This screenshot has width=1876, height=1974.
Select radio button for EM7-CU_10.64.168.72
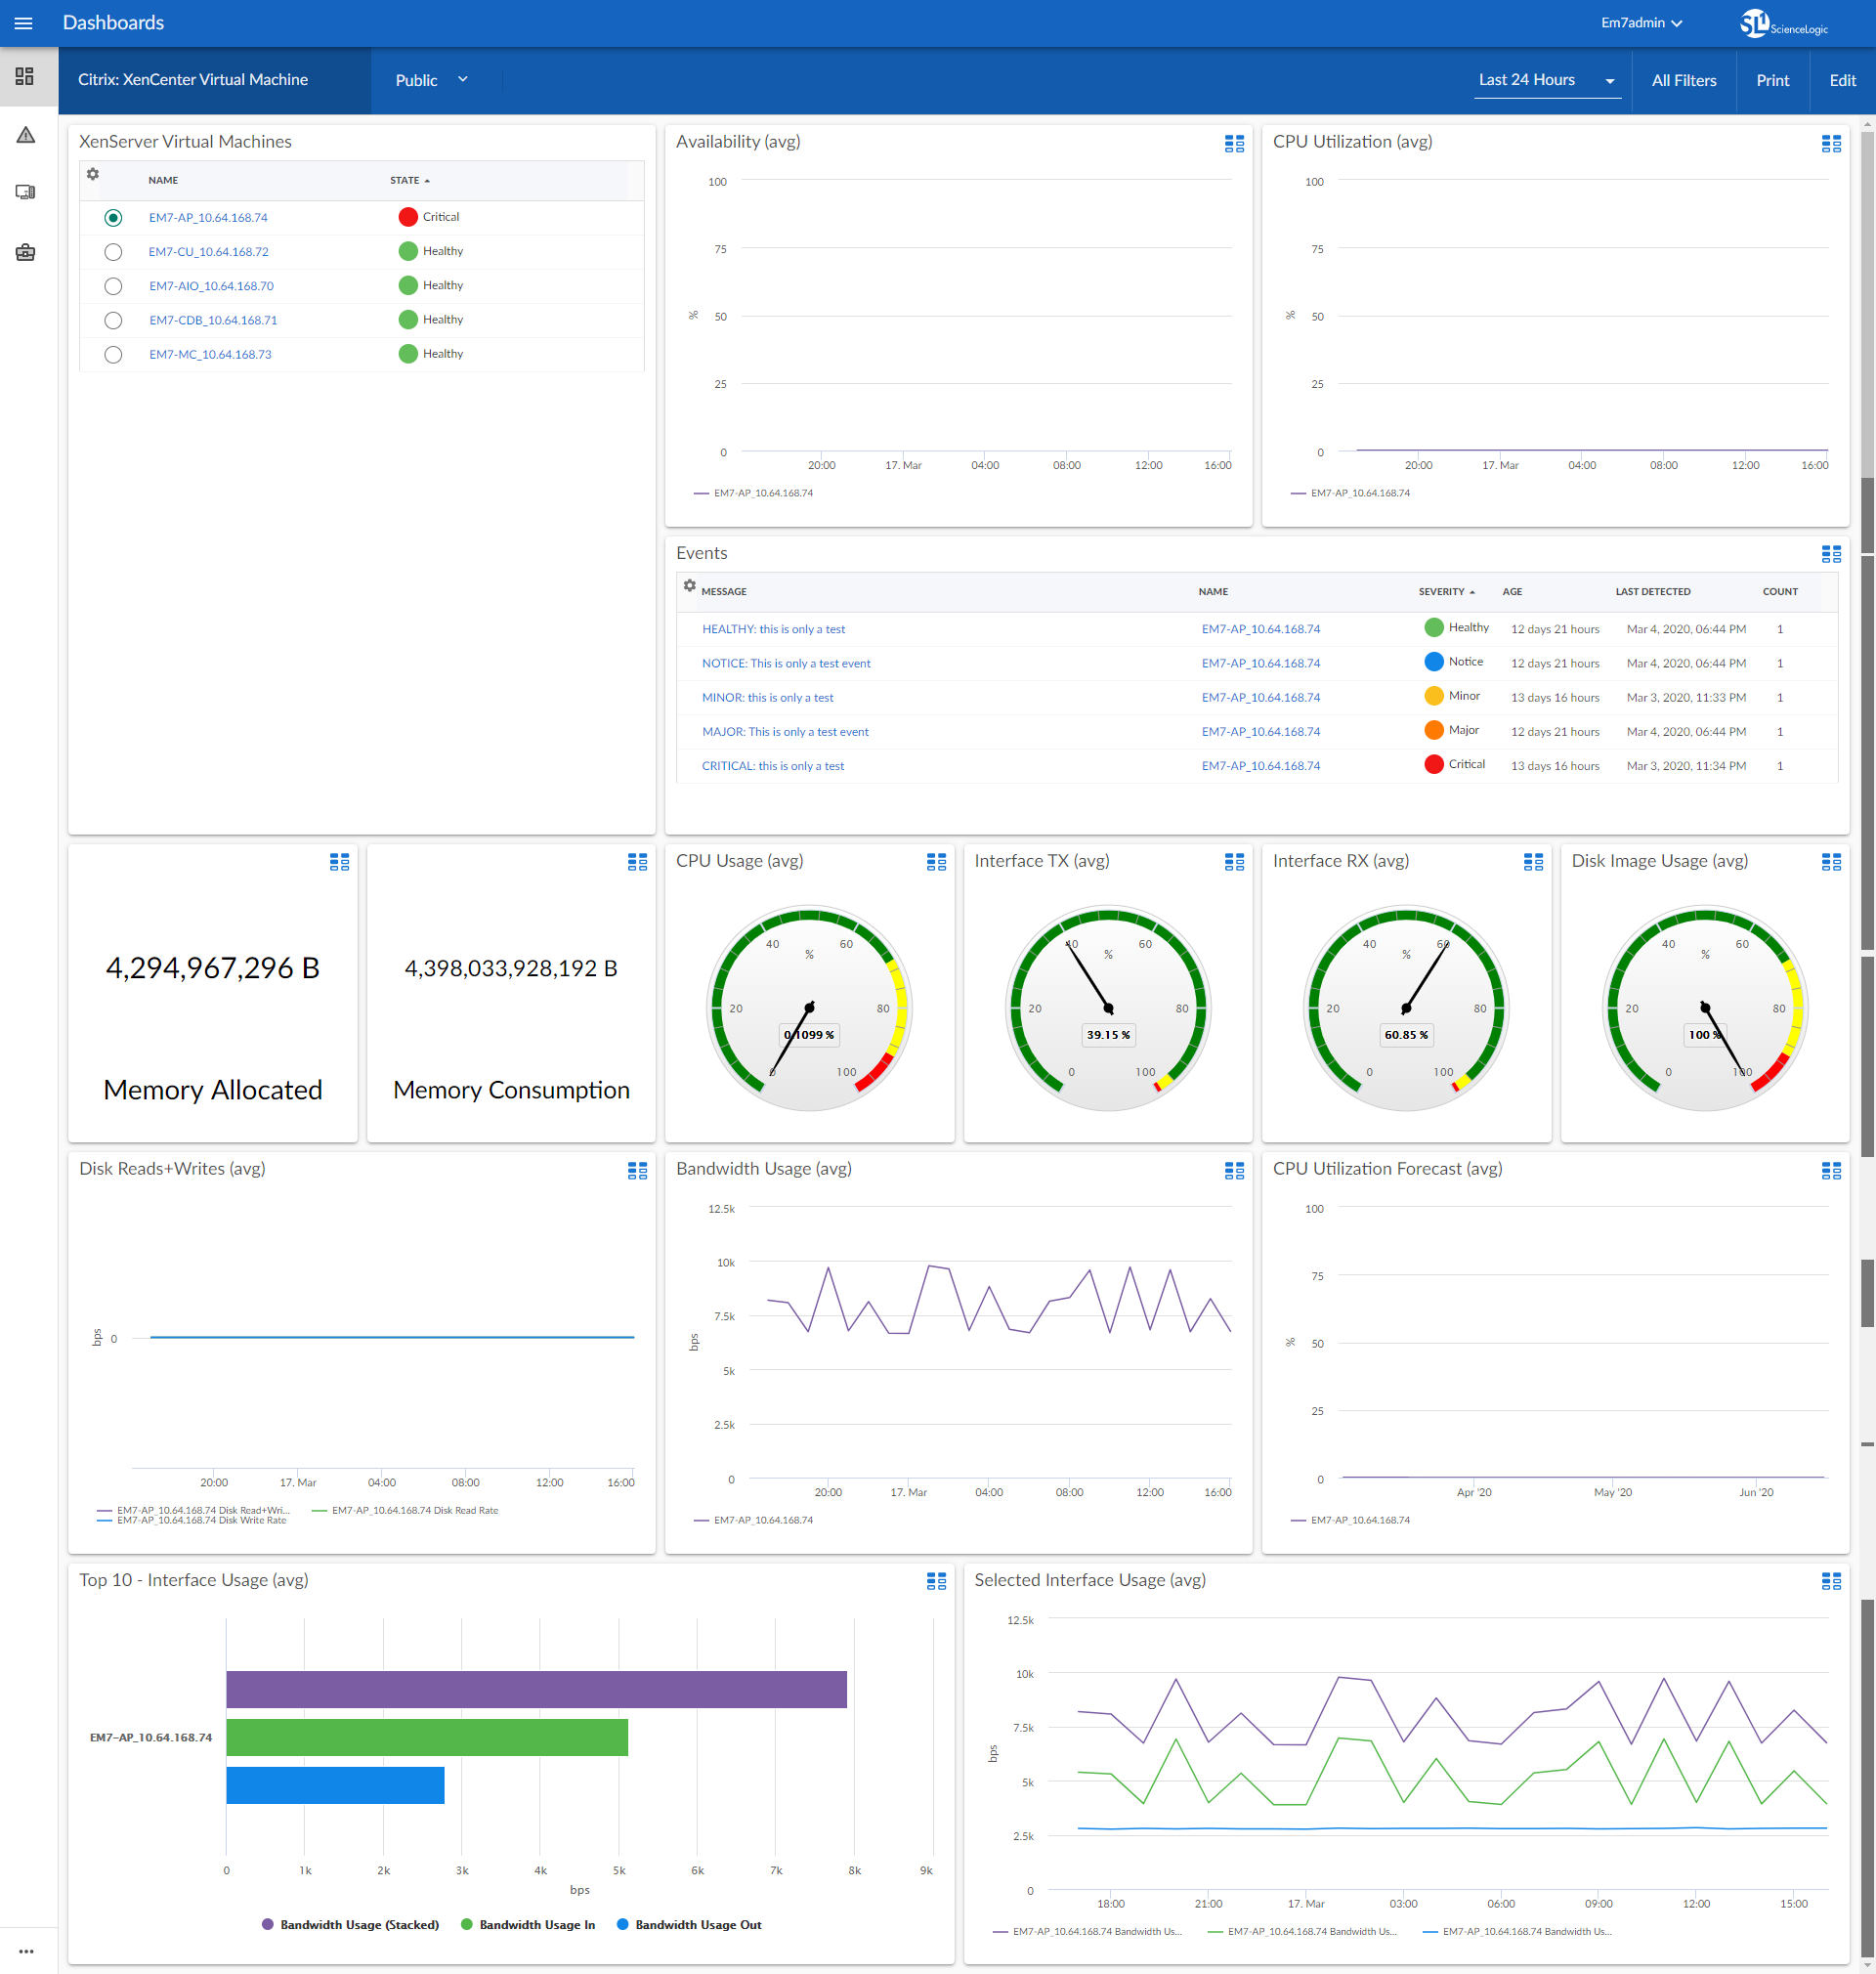(113, 252)
